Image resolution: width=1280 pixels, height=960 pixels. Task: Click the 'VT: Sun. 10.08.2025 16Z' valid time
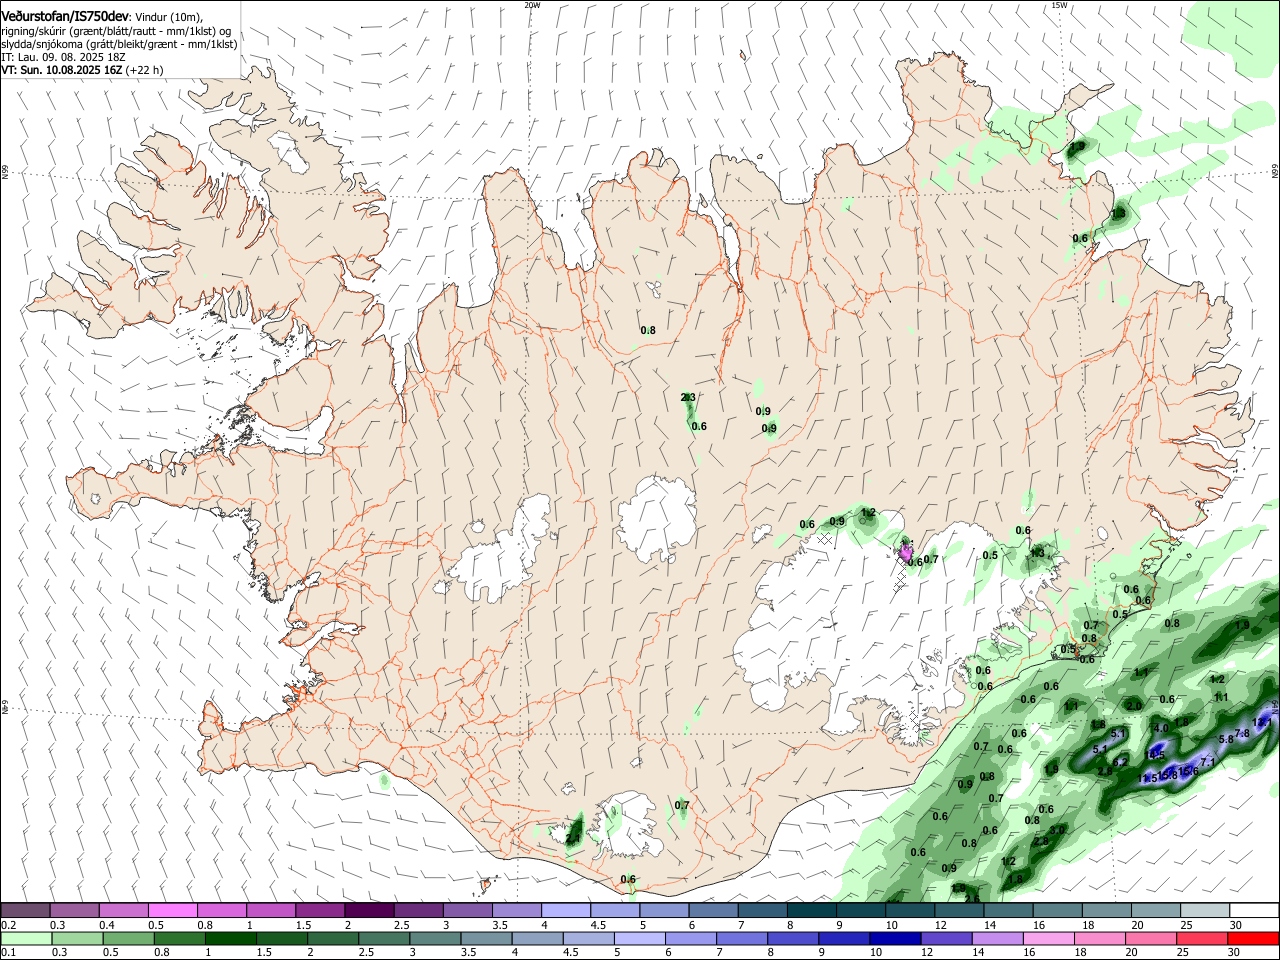[61, 70]
